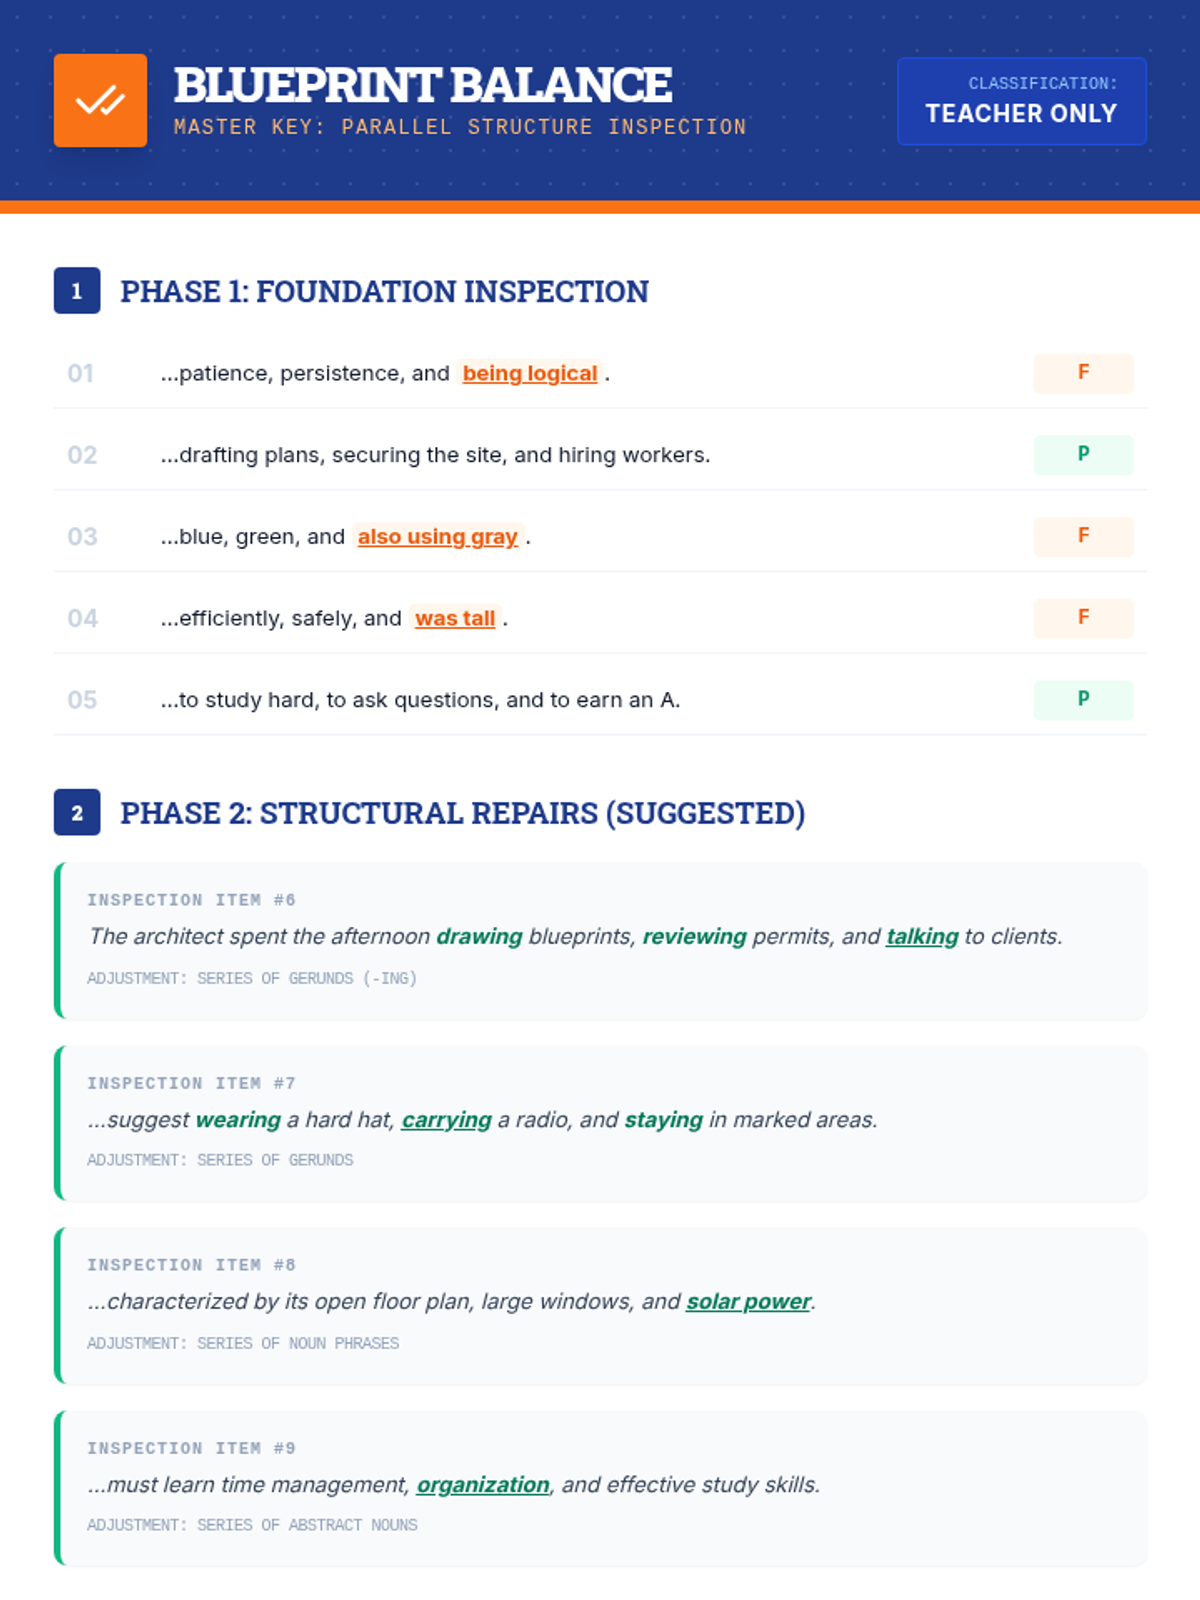Click the F grade badge for item 04
The height and width of the screenshot is (1600, 1200).
1083,618
